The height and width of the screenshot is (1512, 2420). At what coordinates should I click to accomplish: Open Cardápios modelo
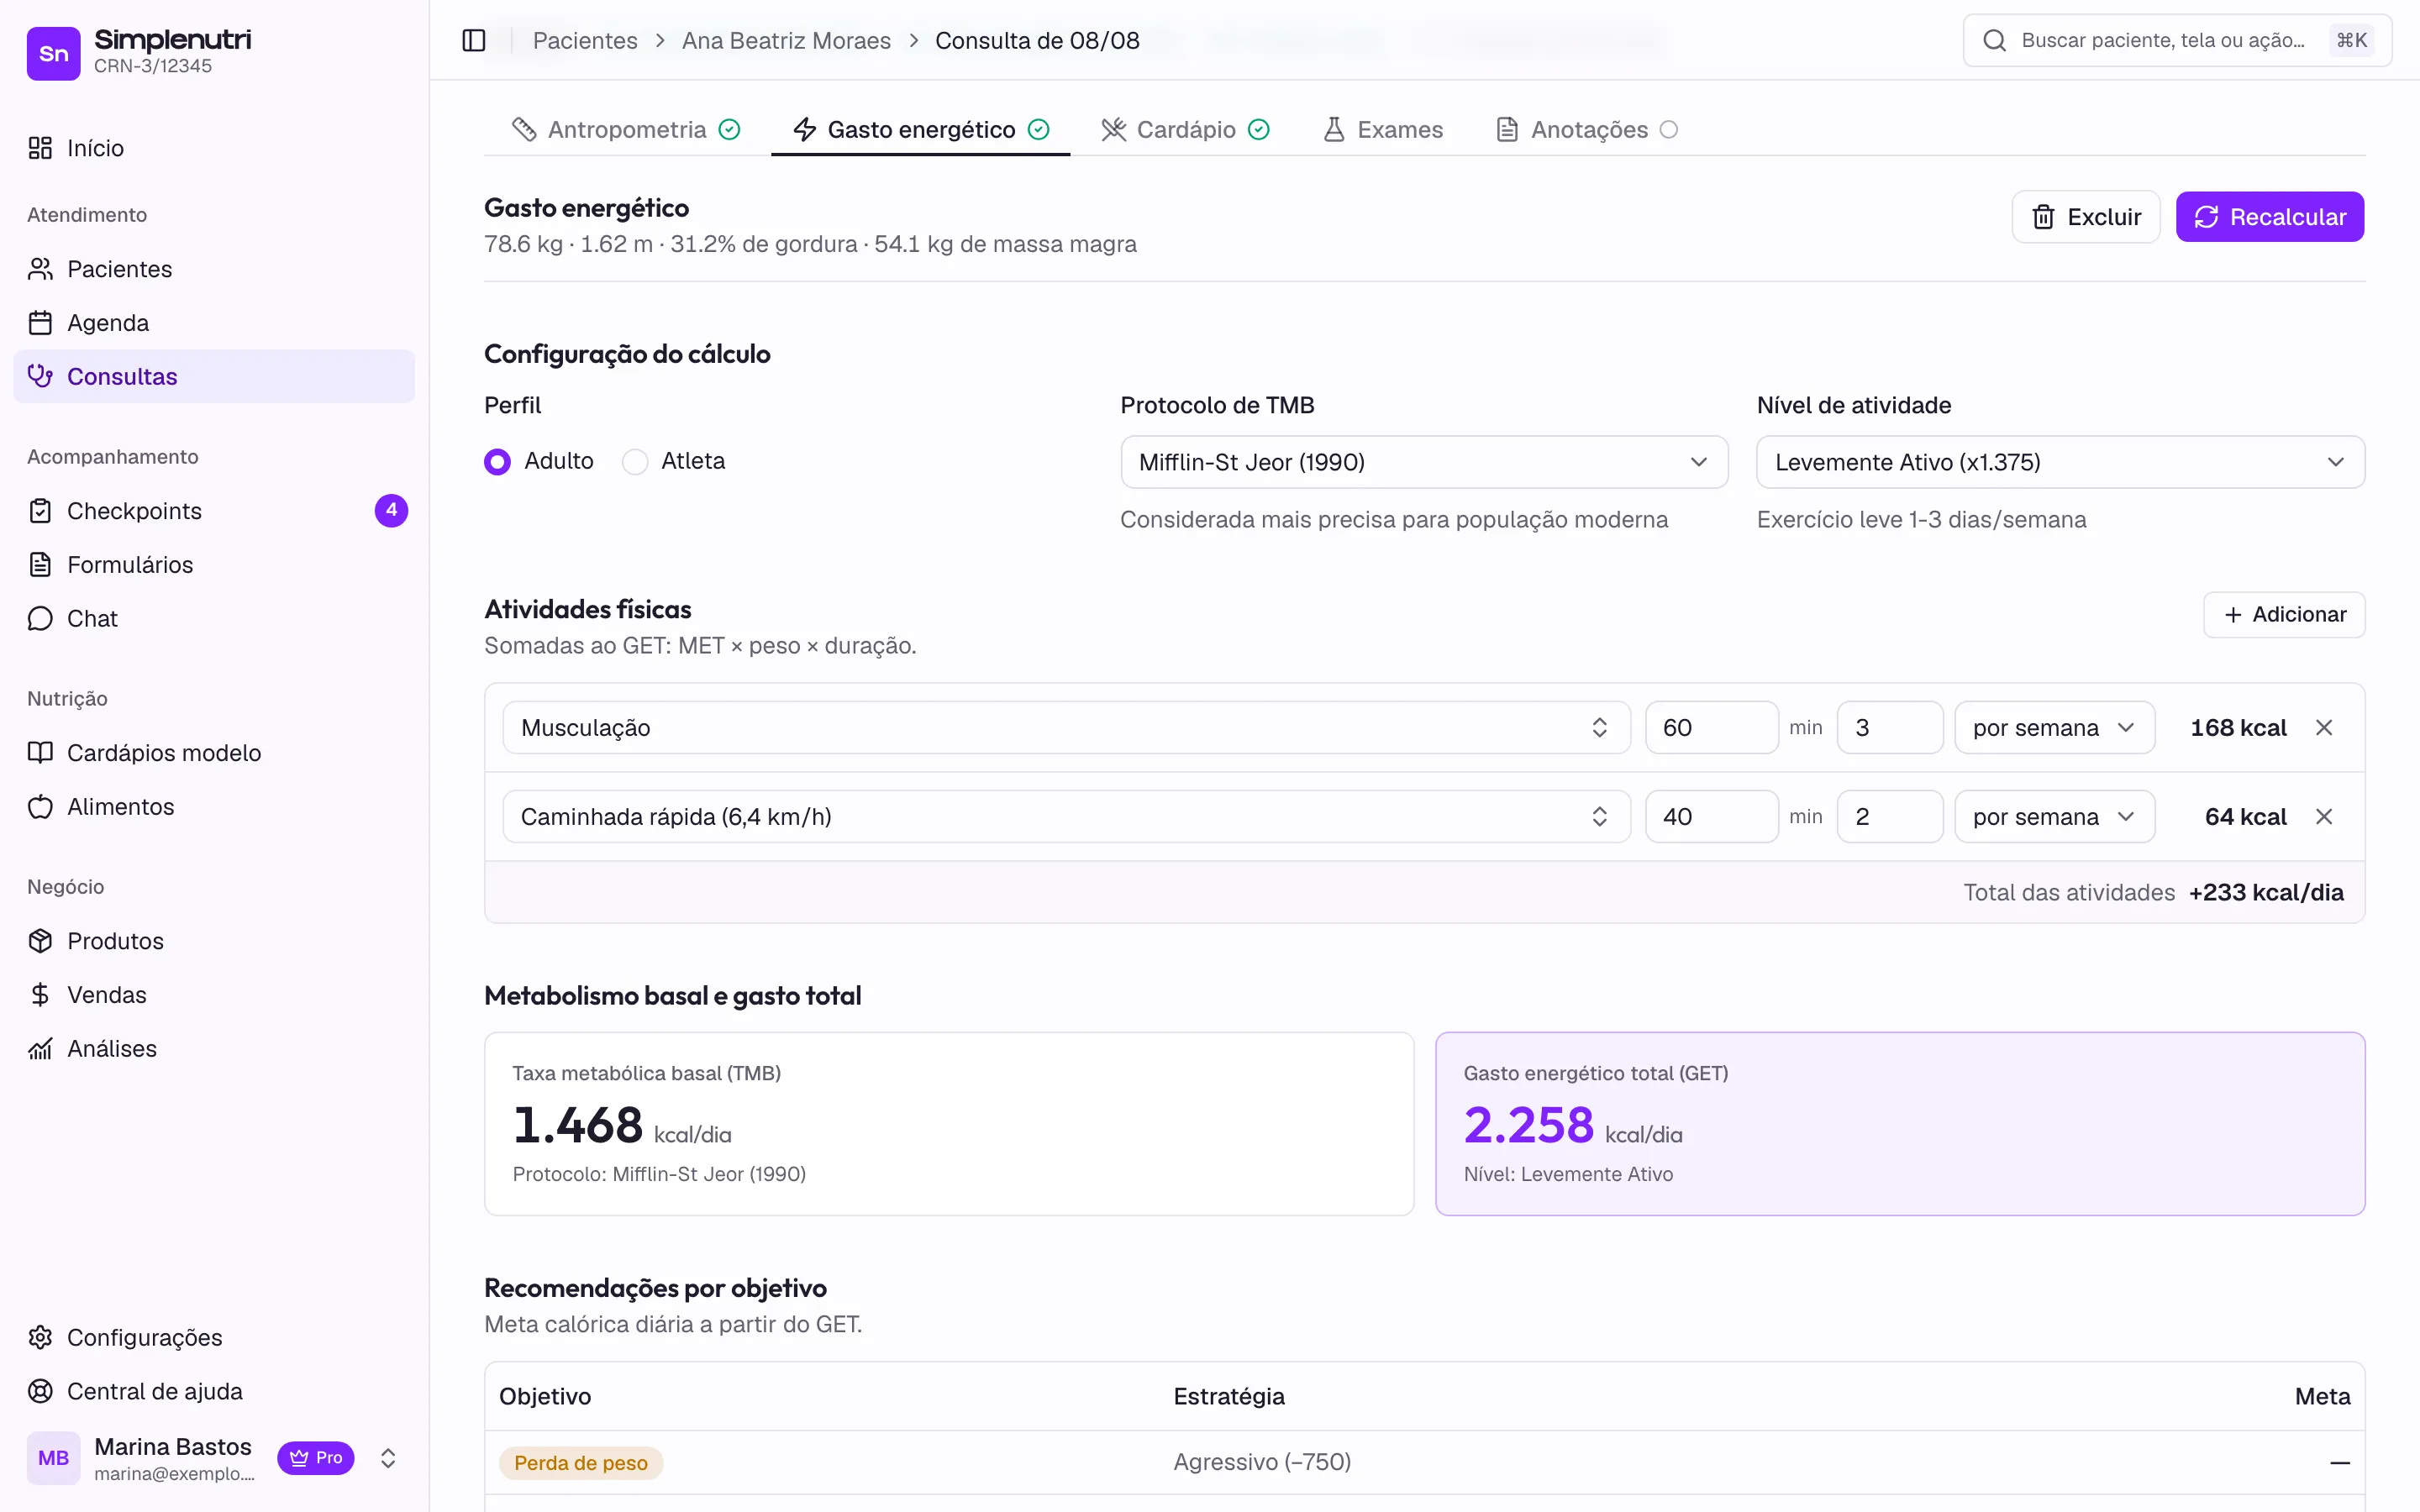214,753
